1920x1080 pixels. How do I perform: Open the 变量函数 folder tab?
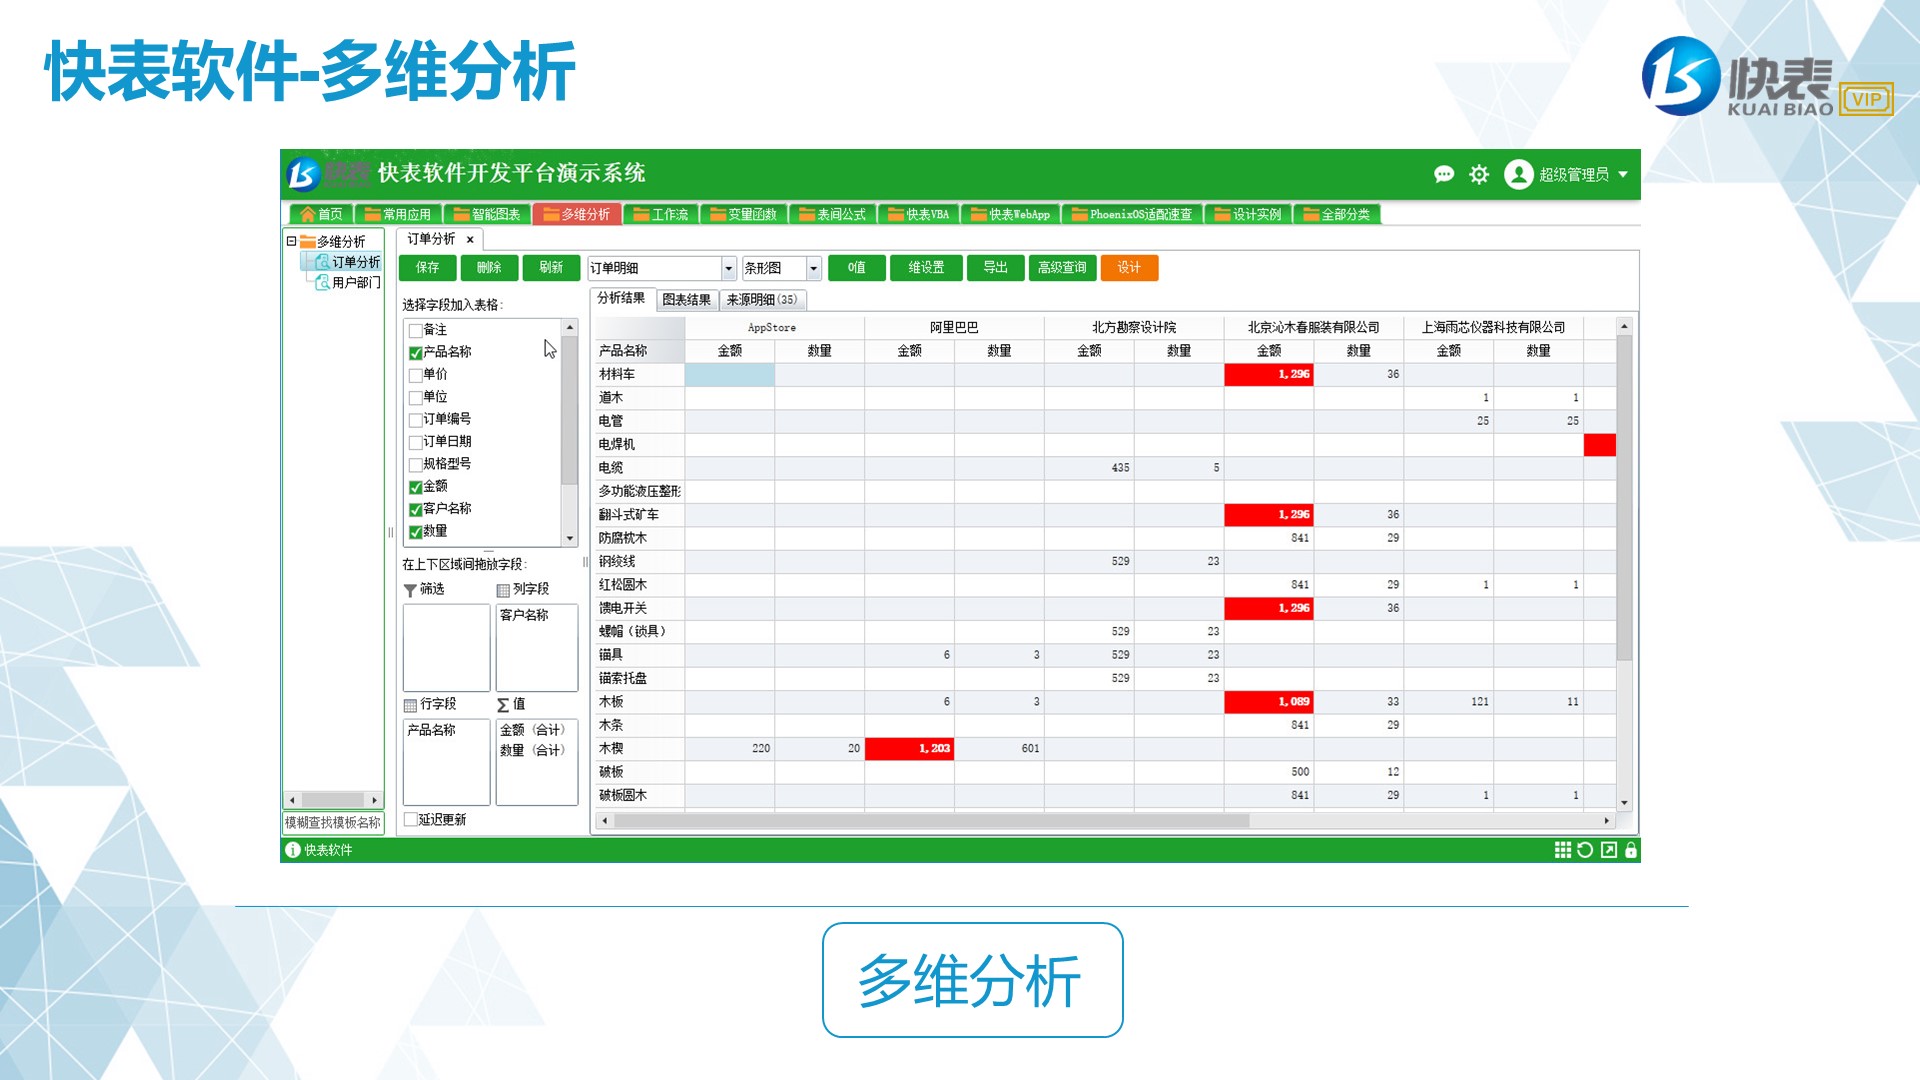point(744,214)
